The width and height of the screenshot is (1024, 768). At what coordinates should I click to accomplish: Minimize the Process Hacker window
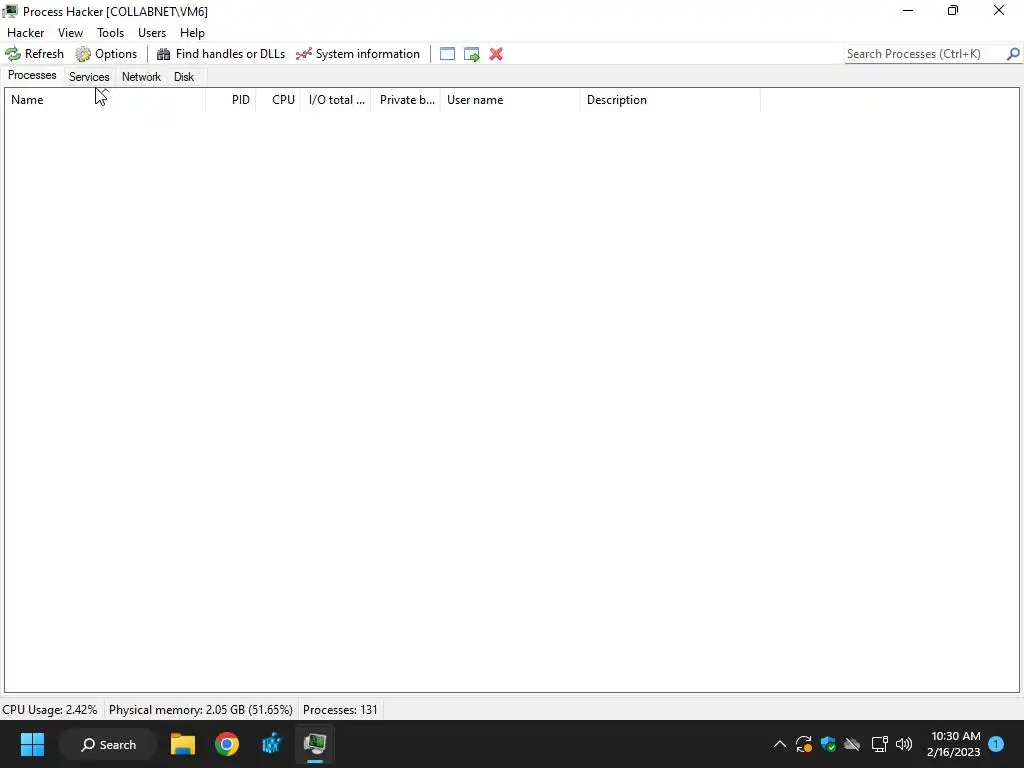tap(908, 10)
